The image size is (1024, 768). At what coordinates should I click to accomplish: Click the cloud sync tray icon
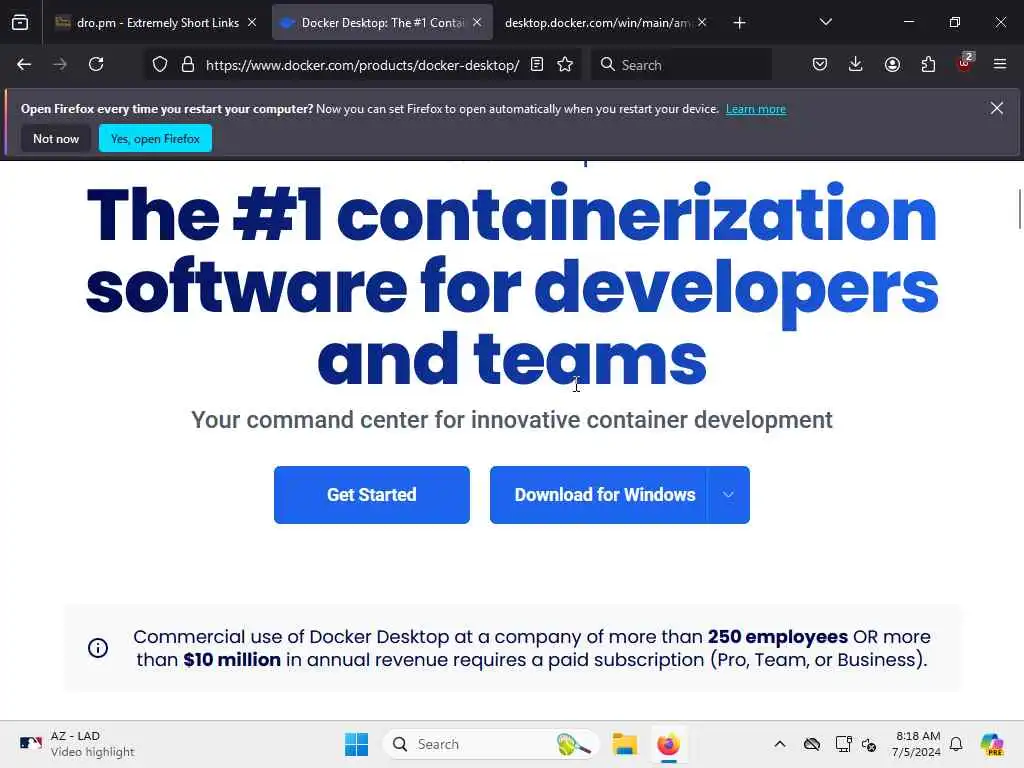[812, 744]
